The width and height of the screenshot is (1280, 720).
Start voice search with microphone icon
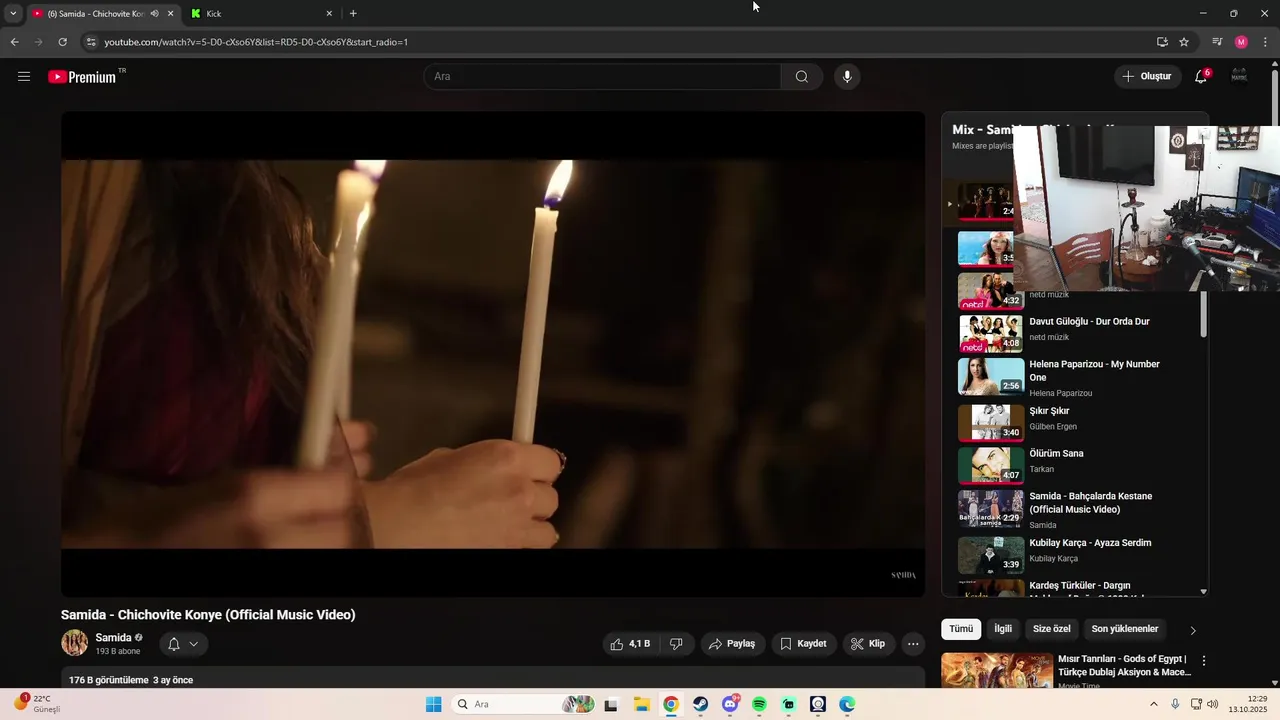847,77
